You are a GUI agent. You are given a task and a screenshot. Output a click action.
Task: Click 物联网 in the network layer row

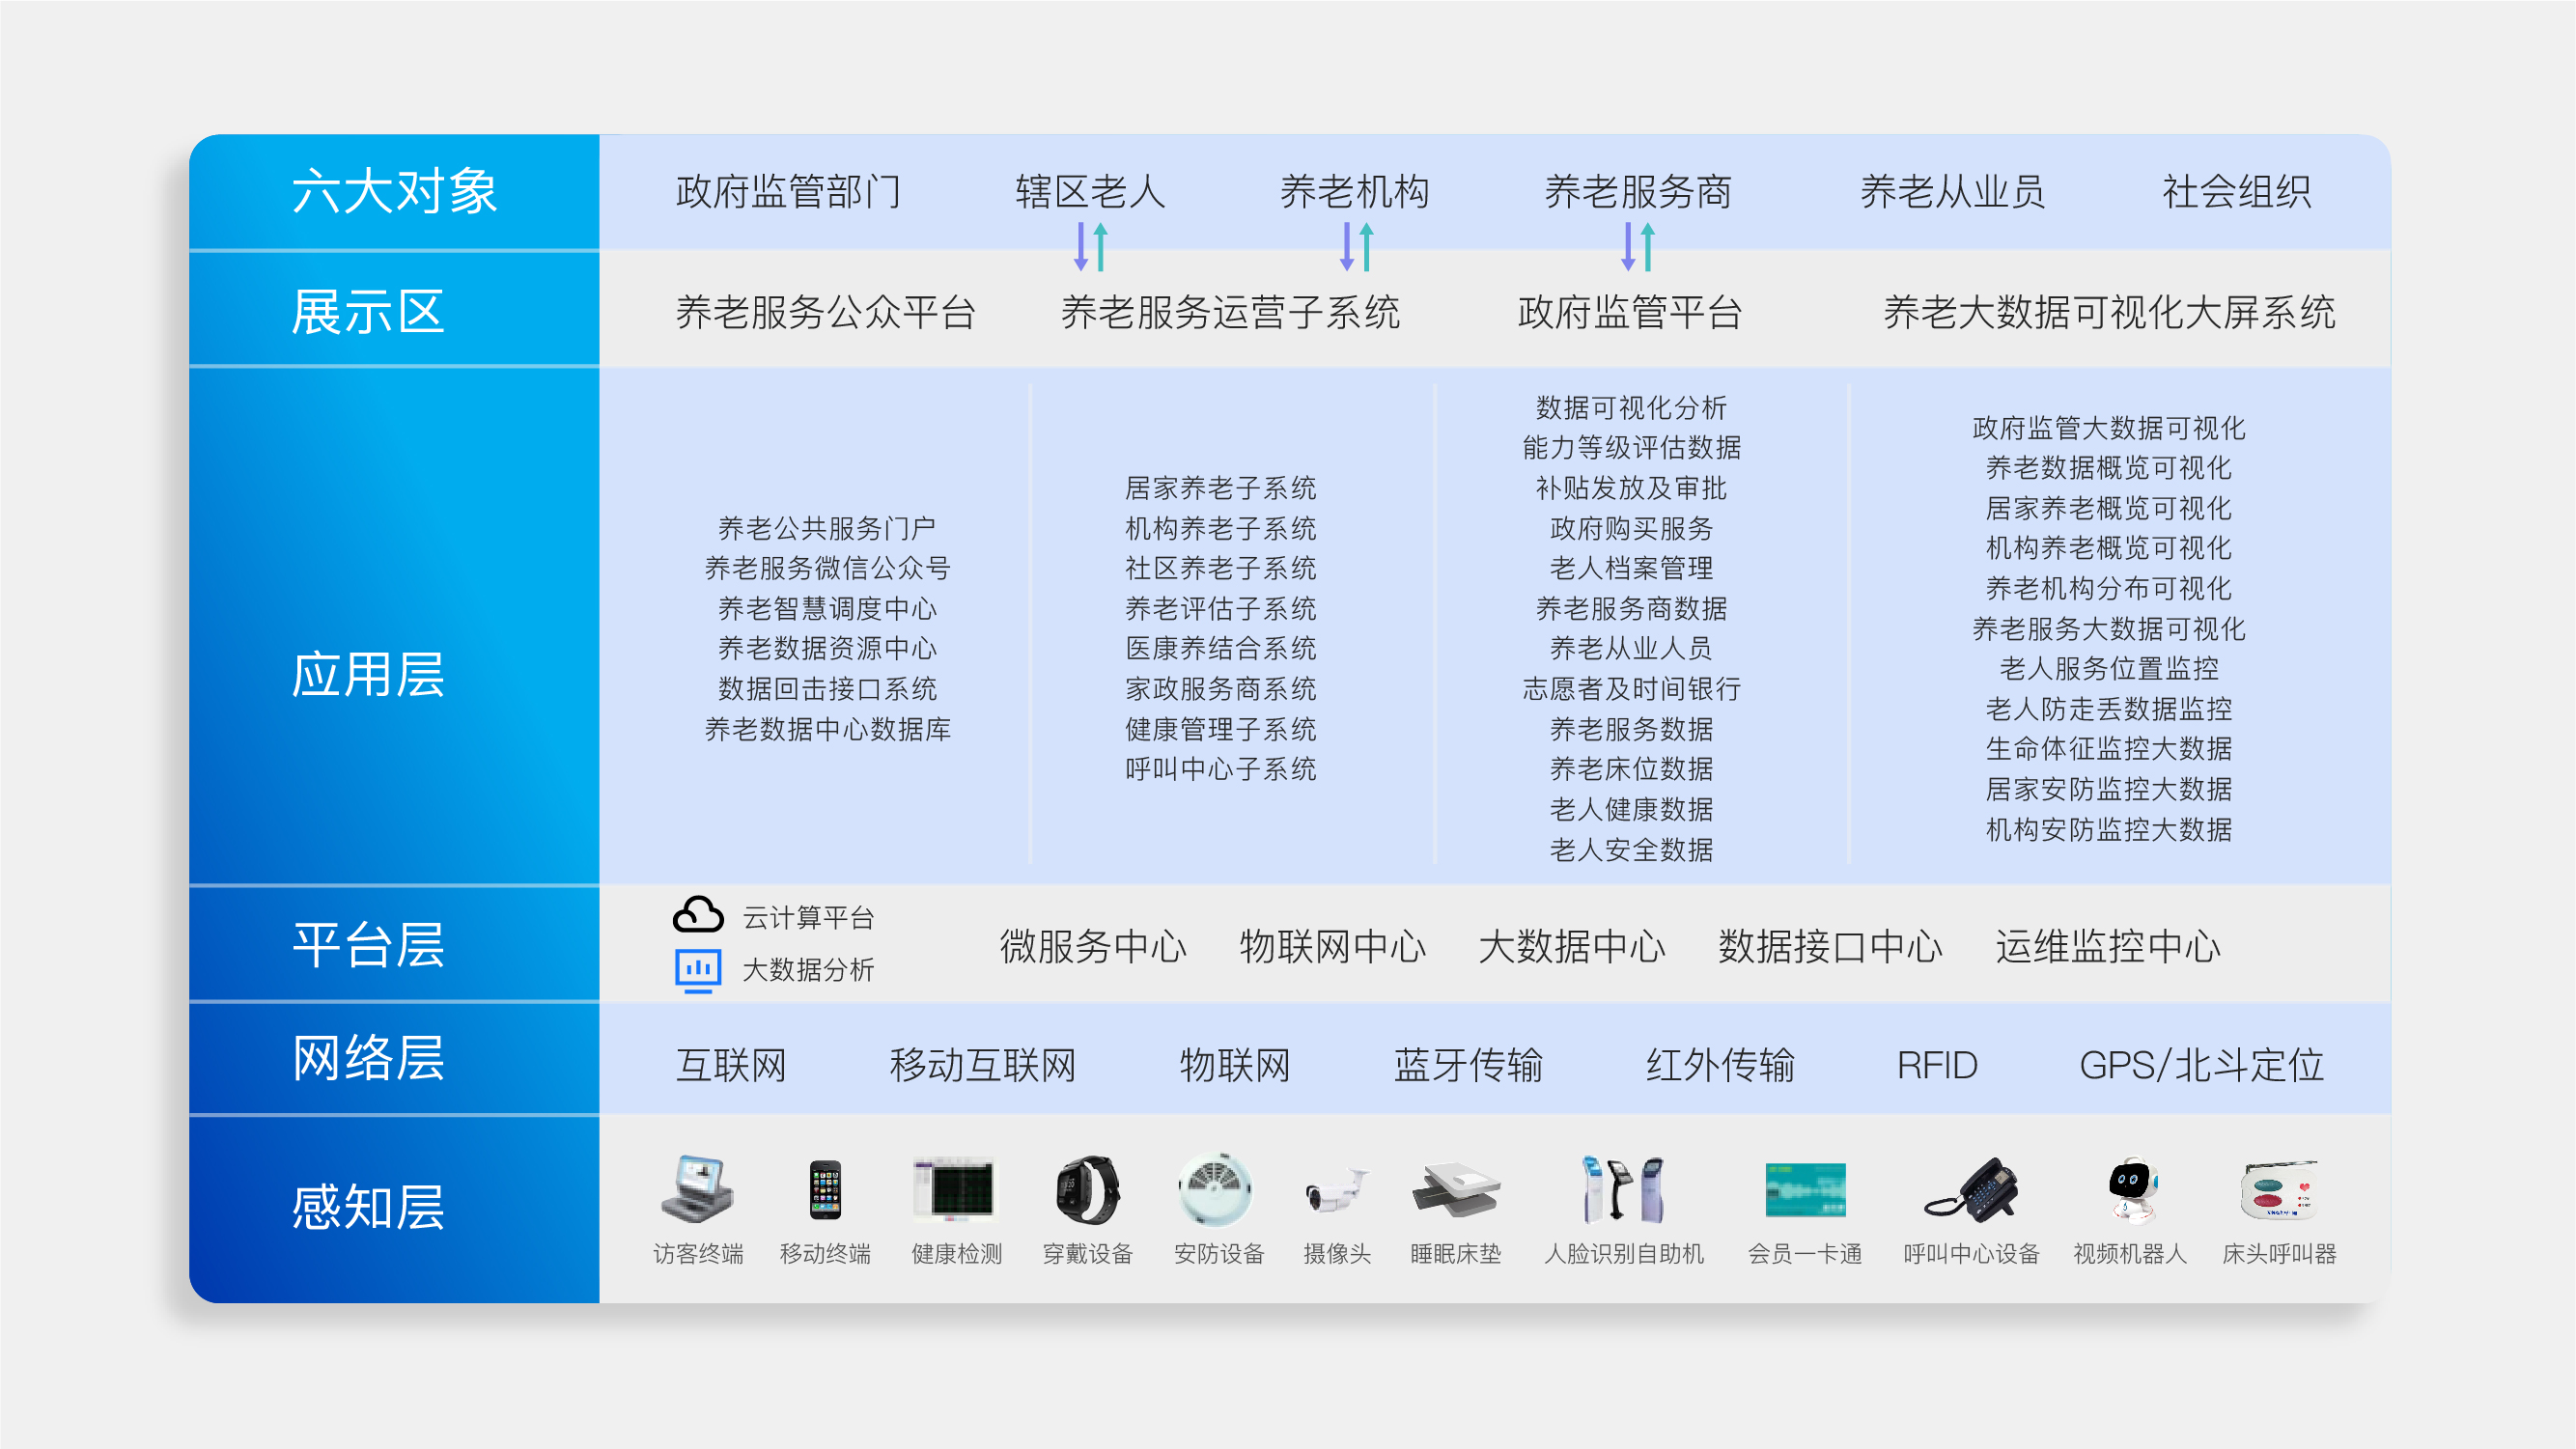(x=1235, y=1065)
